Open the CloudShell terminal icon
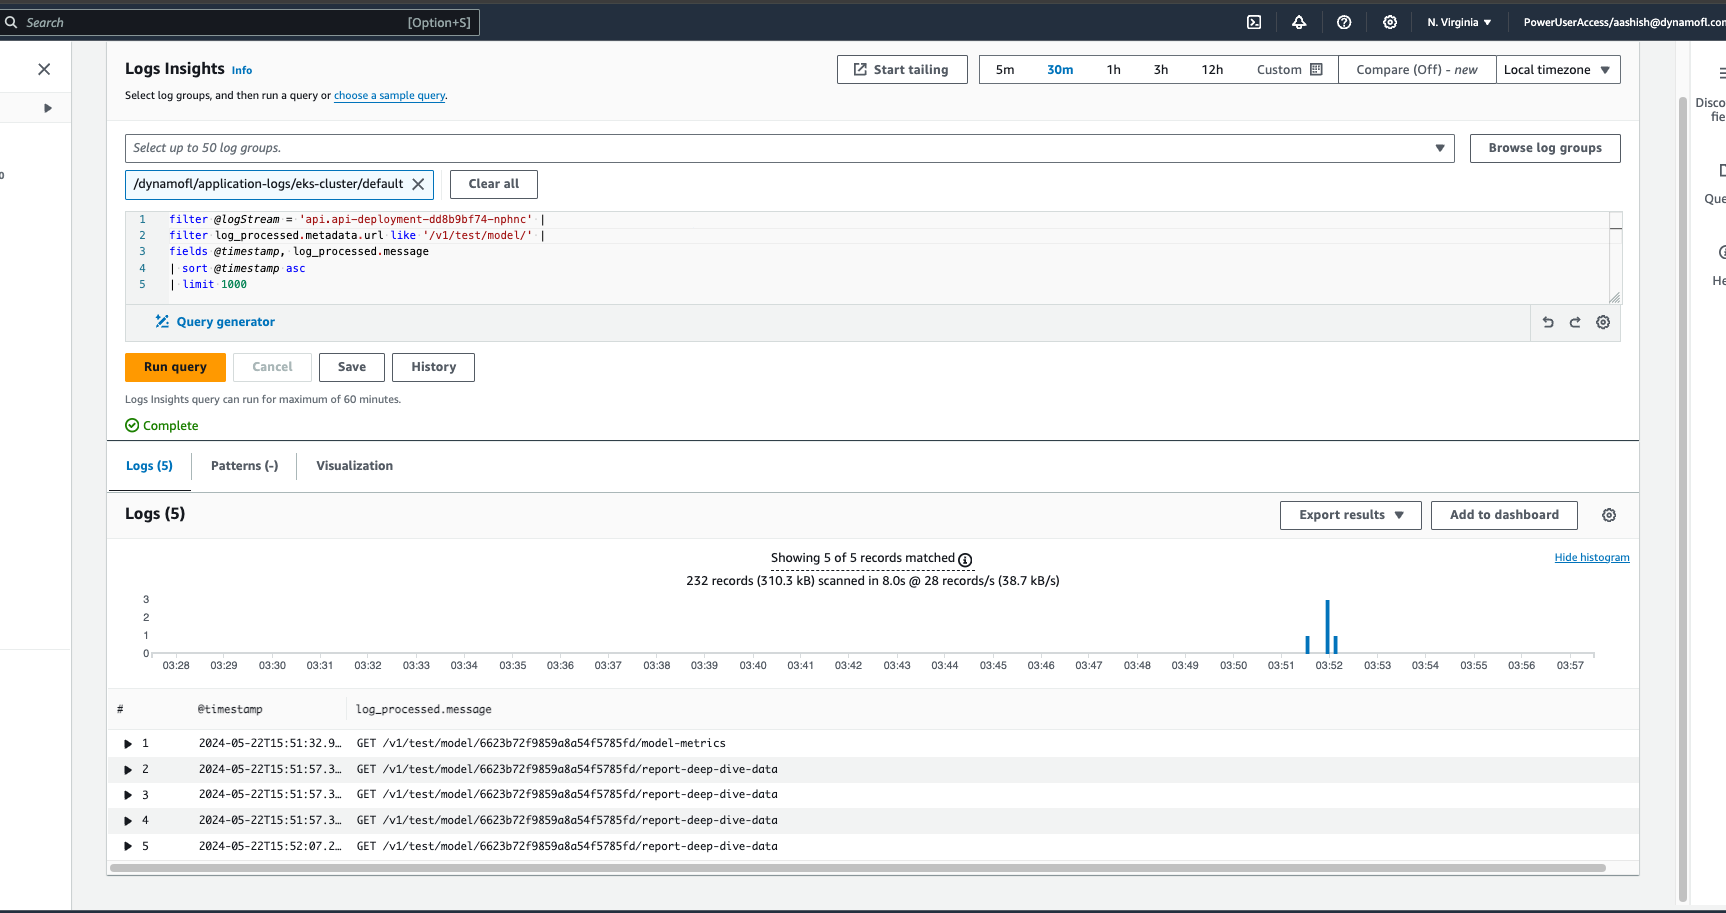 tap(1254, 22)
